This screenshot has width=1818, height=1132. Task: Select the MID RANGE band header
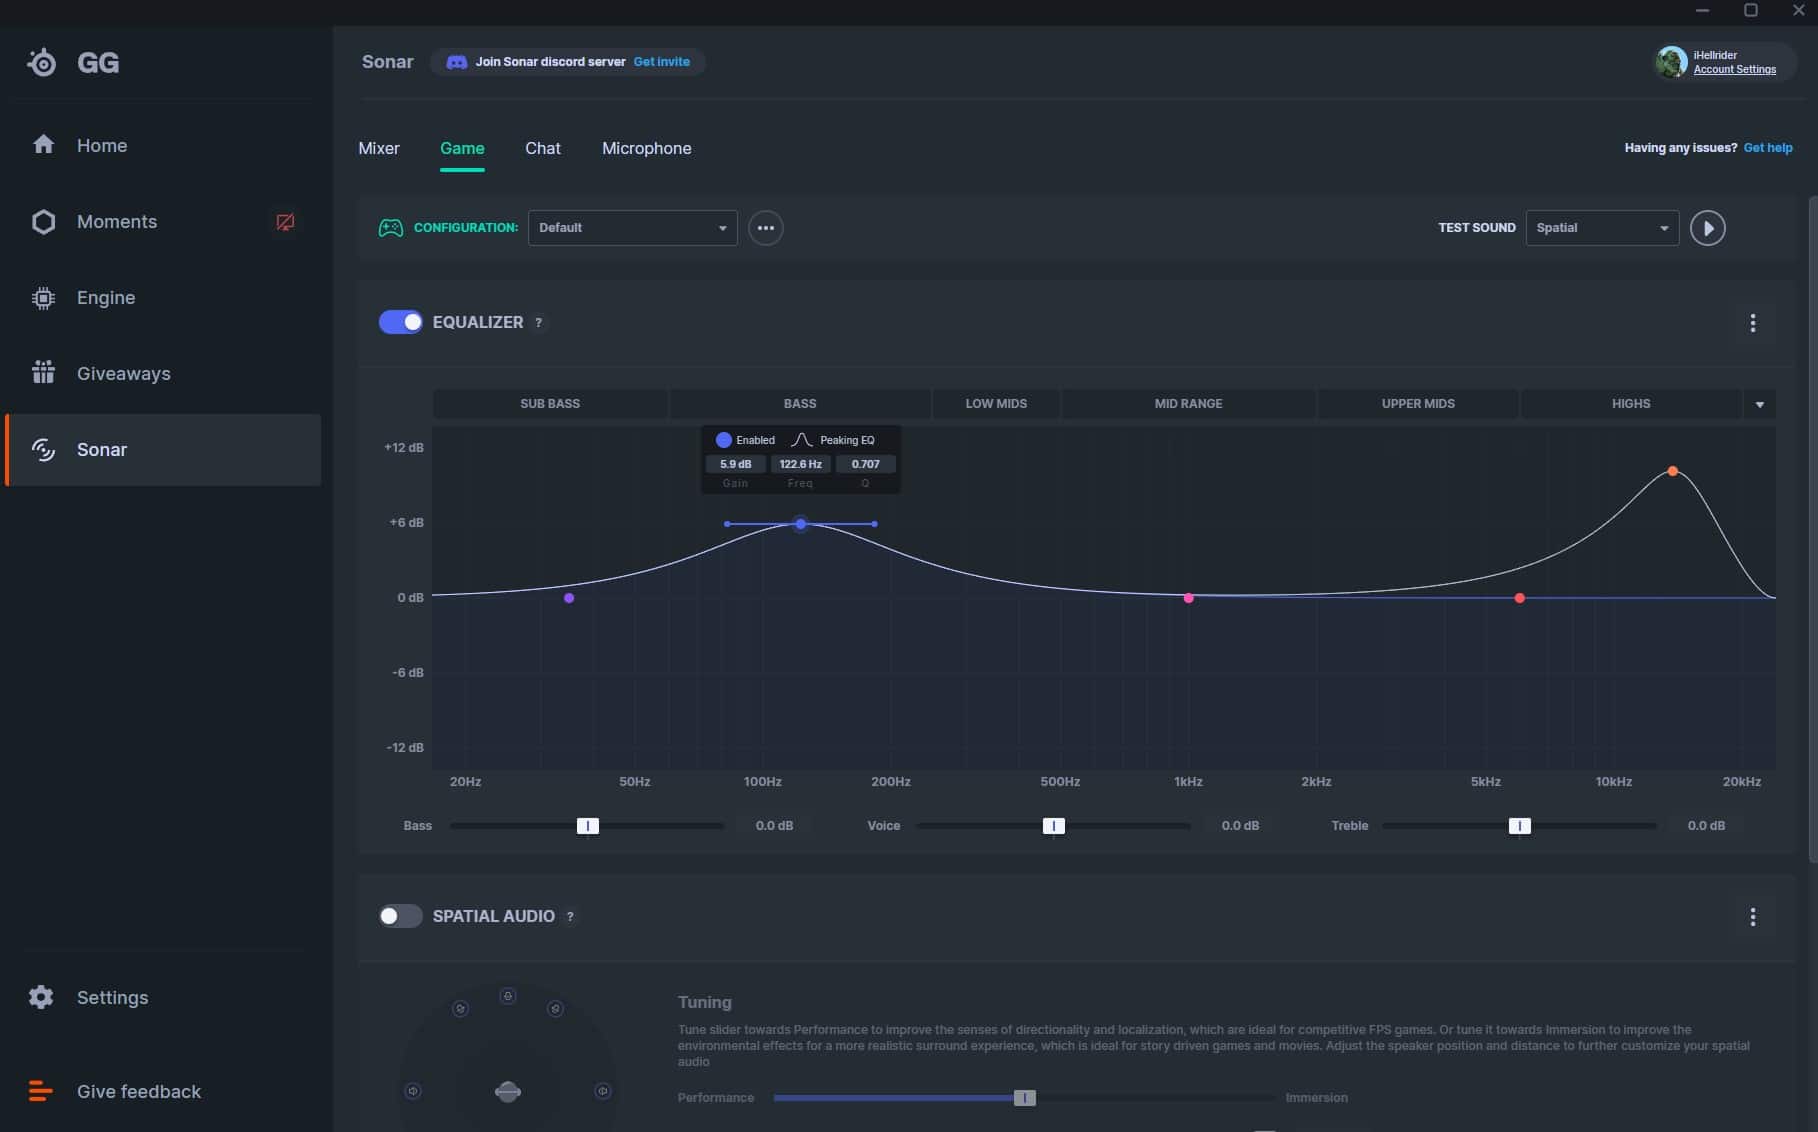click(x=1188, y=404)
